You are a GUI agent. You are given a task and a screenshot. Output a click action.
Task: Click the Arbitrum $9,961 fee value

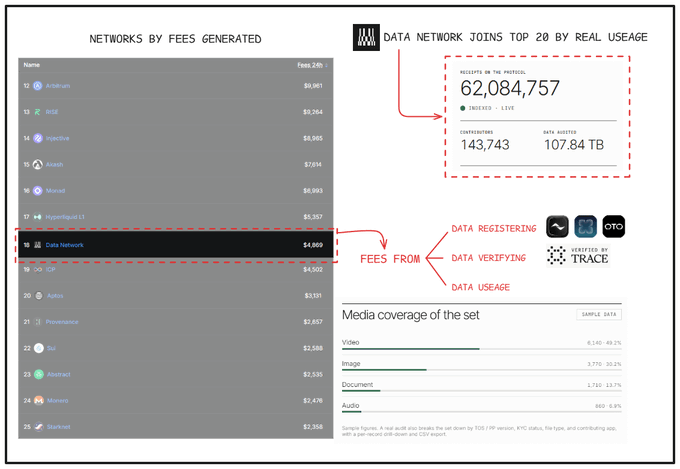313,86
